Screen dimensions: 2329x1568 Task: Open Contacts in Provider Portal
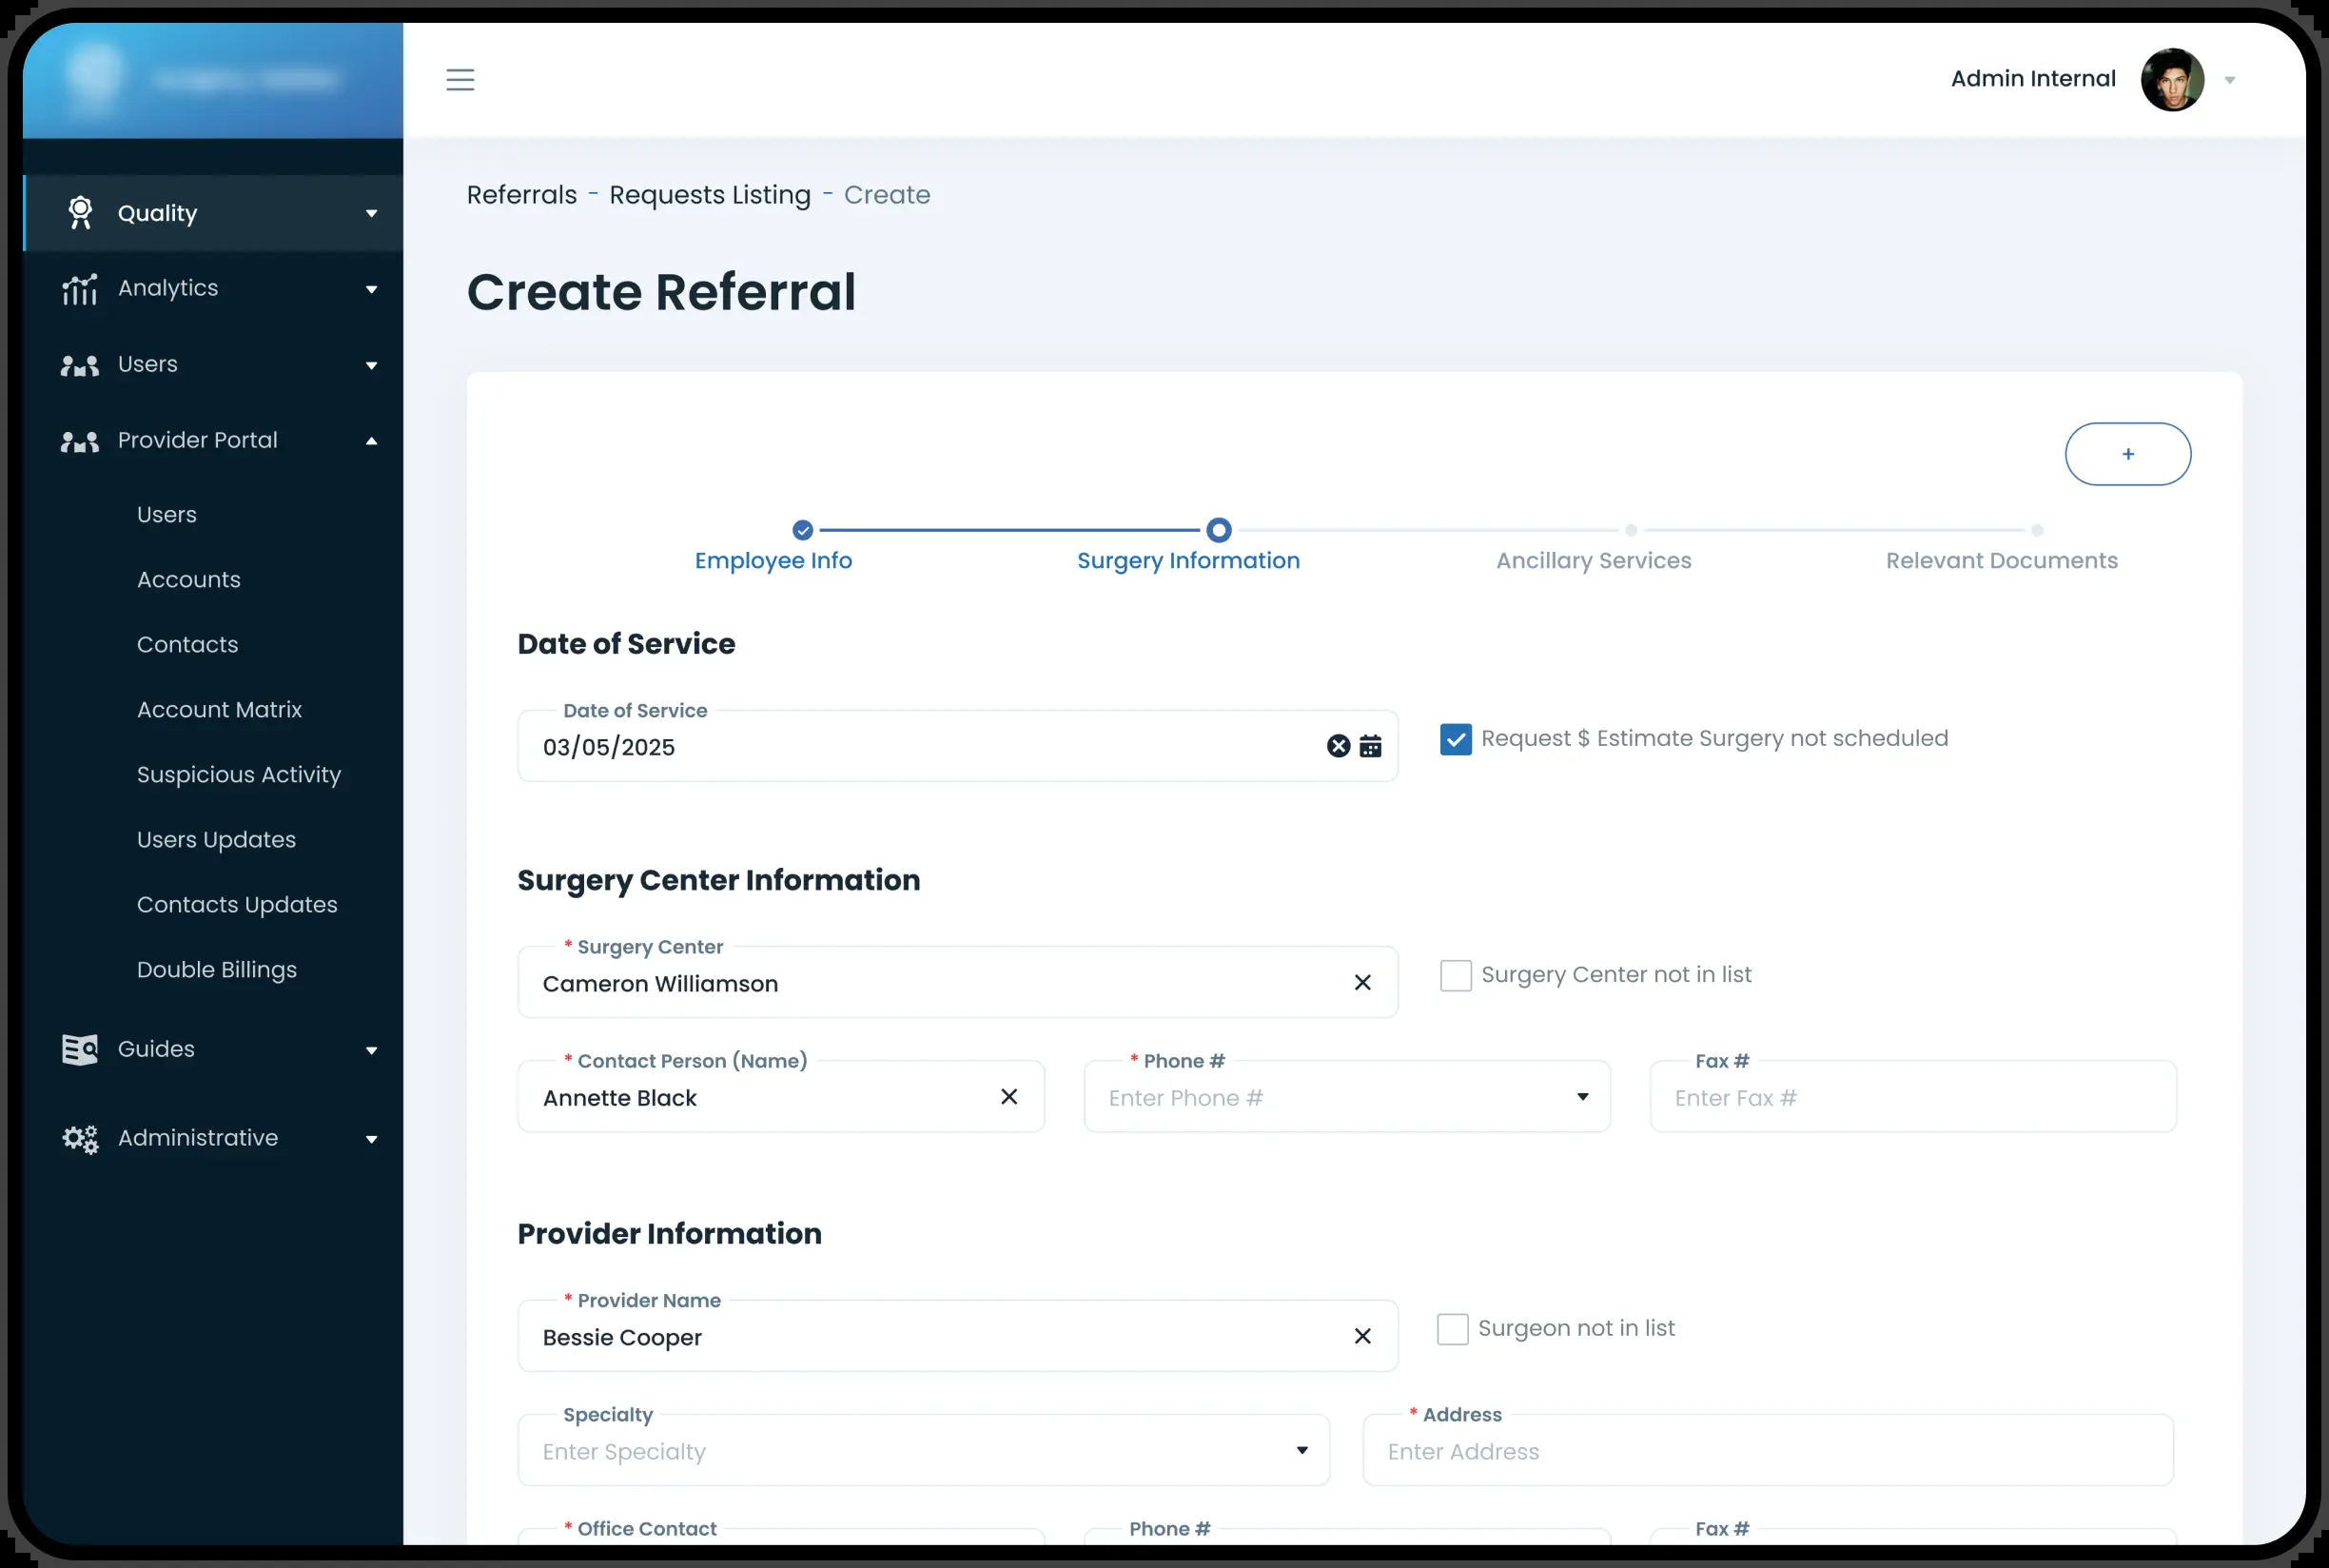[187, 644]
